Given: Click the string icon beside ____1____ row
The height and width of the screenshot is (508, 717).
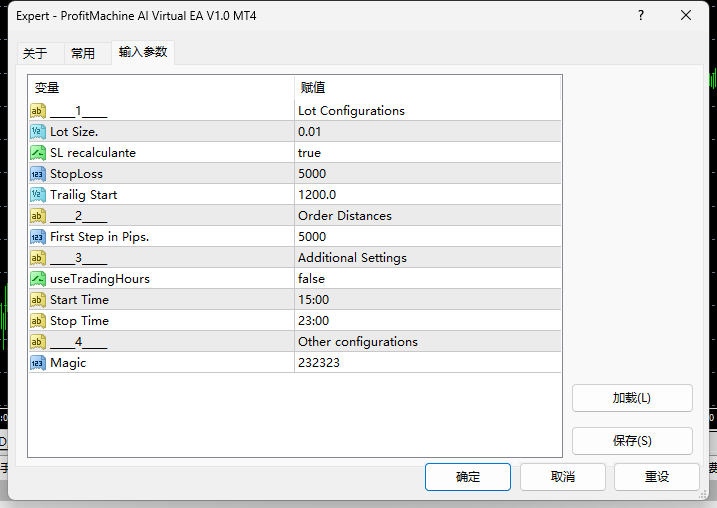Looking at the screenshot, I should 37,111.
